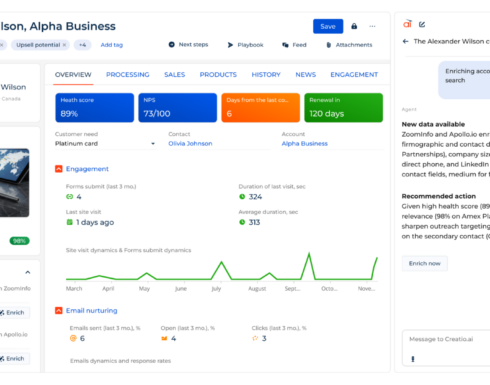Click the Next steps circle icon
Image resolution: width=490 pixels, height=385 pixels.
point(171,44)
